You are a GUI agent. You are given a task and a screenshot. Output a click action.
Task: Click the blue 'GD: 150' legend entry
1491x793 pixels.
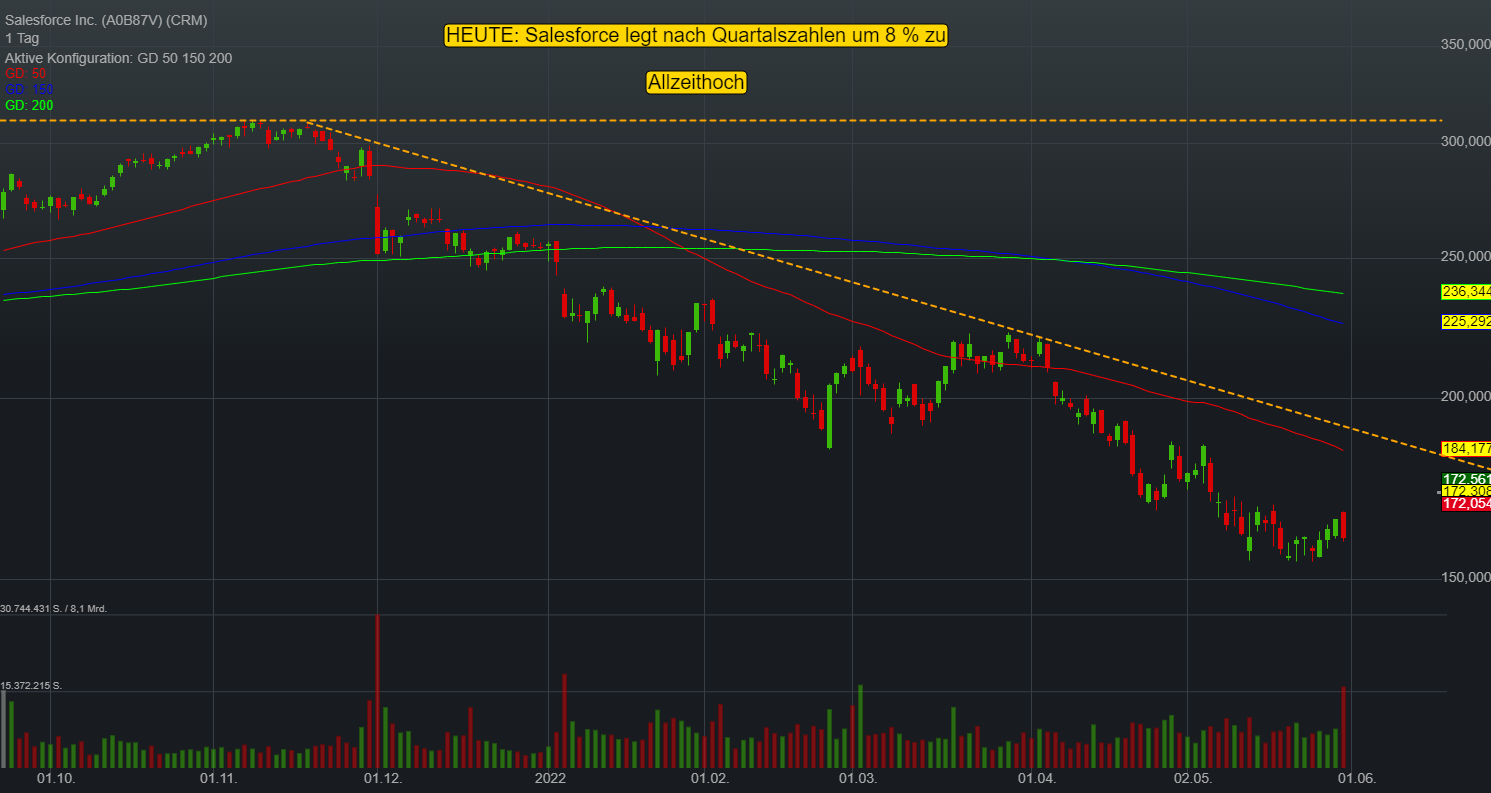29,90
